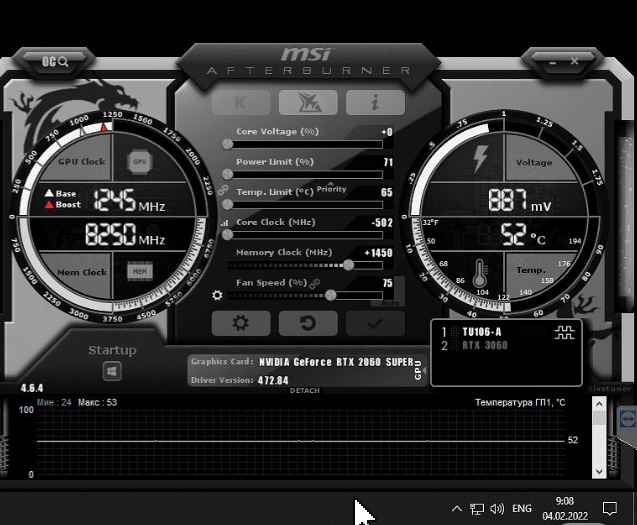Detach the monitoring panel
The height and width of the screenshot is (525, 637).
point(305,390)
